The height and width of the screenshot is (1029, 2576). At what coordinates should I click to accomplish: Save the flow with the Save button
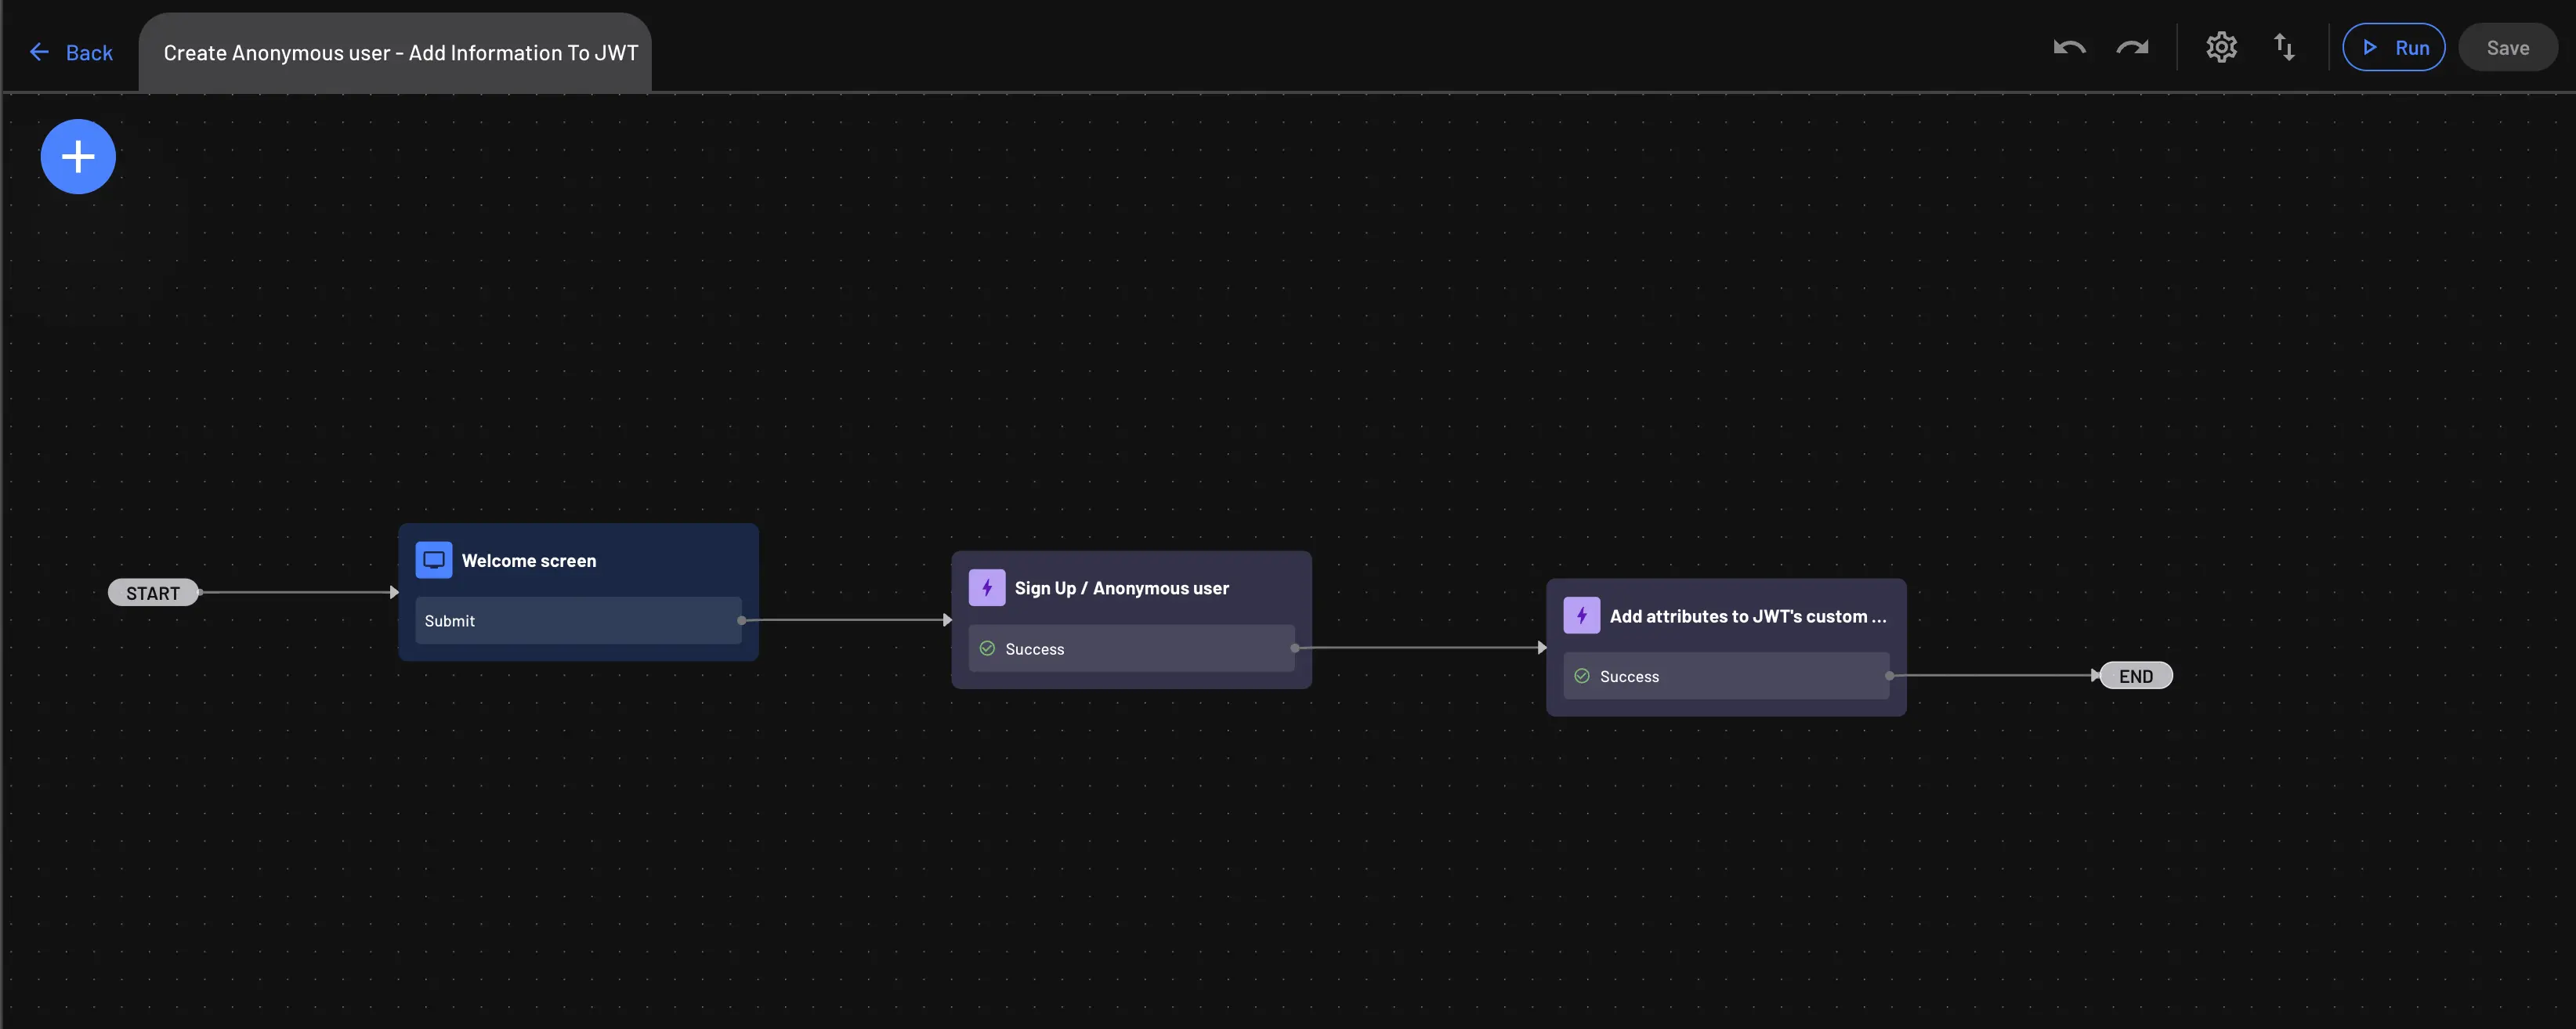2507,47
